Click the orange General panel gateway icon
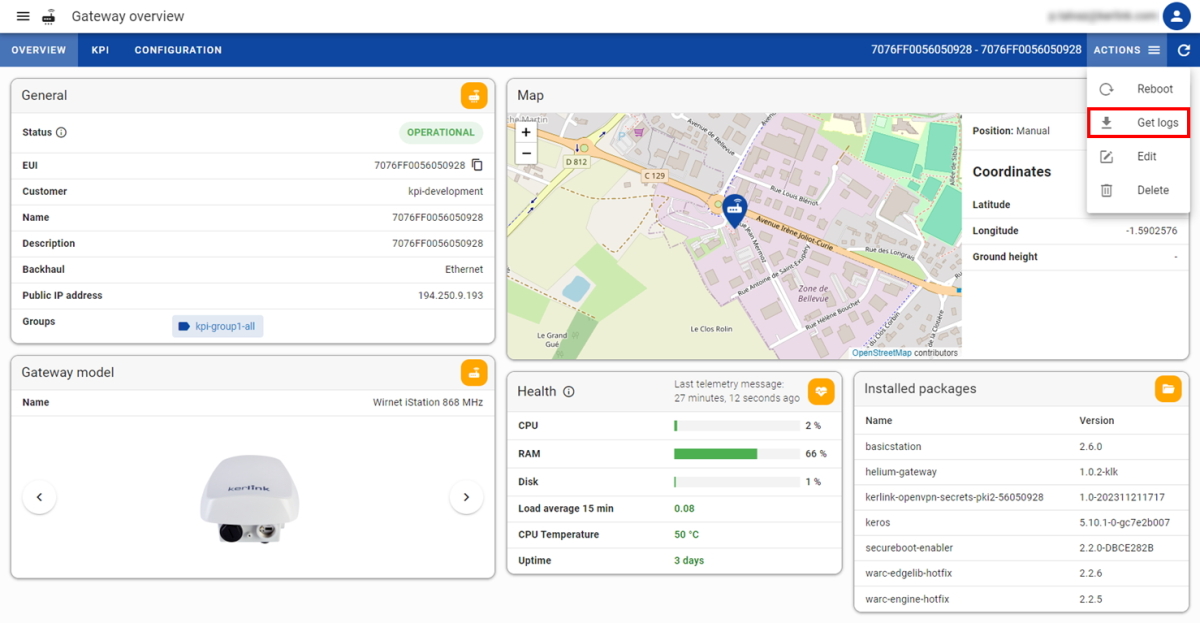The height and width of the screenshot is (623, 1200). [x=474, y=96]
